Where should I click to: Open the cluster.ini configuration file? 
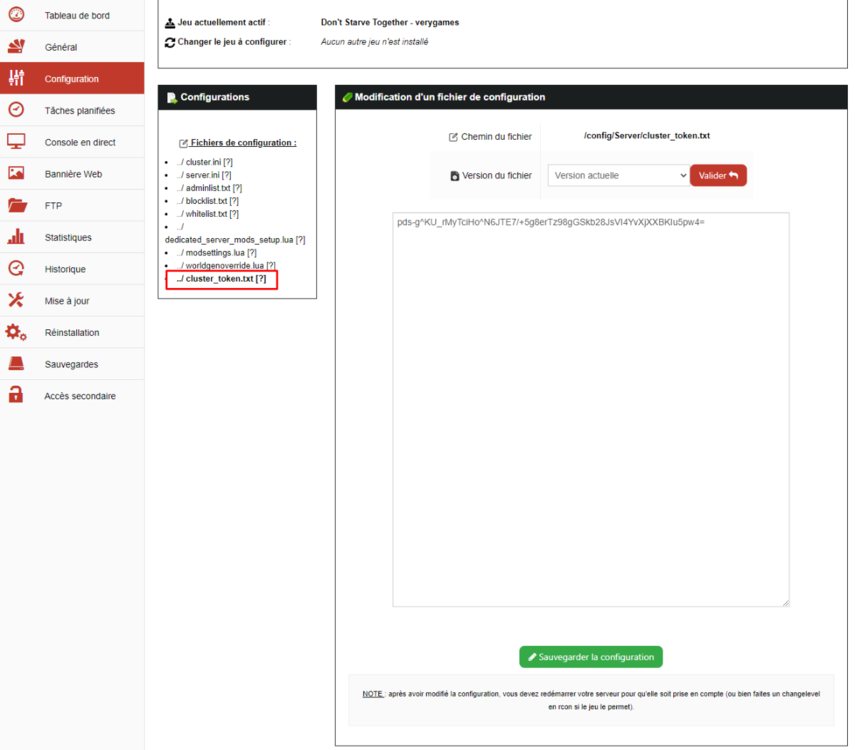pos(202,162)
